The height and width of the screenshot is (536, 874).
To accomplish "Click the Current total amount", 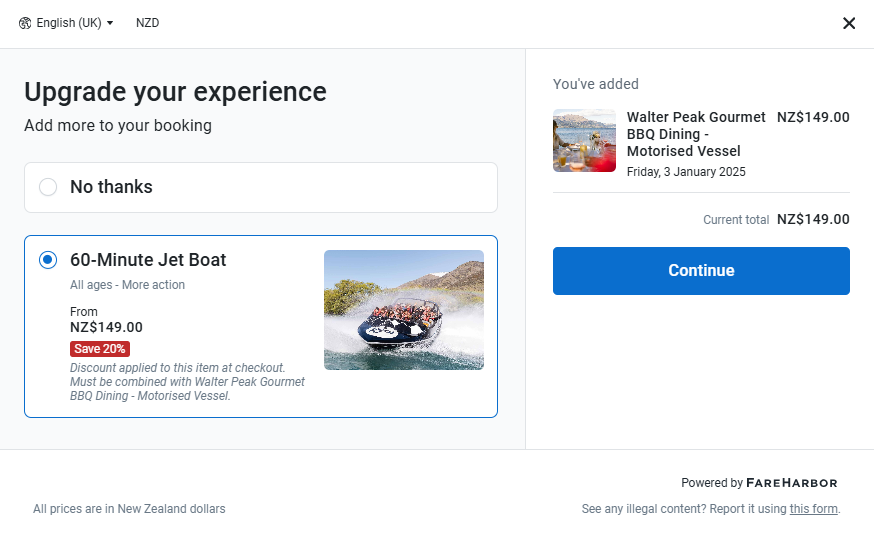I will click(x=813, y=220).
